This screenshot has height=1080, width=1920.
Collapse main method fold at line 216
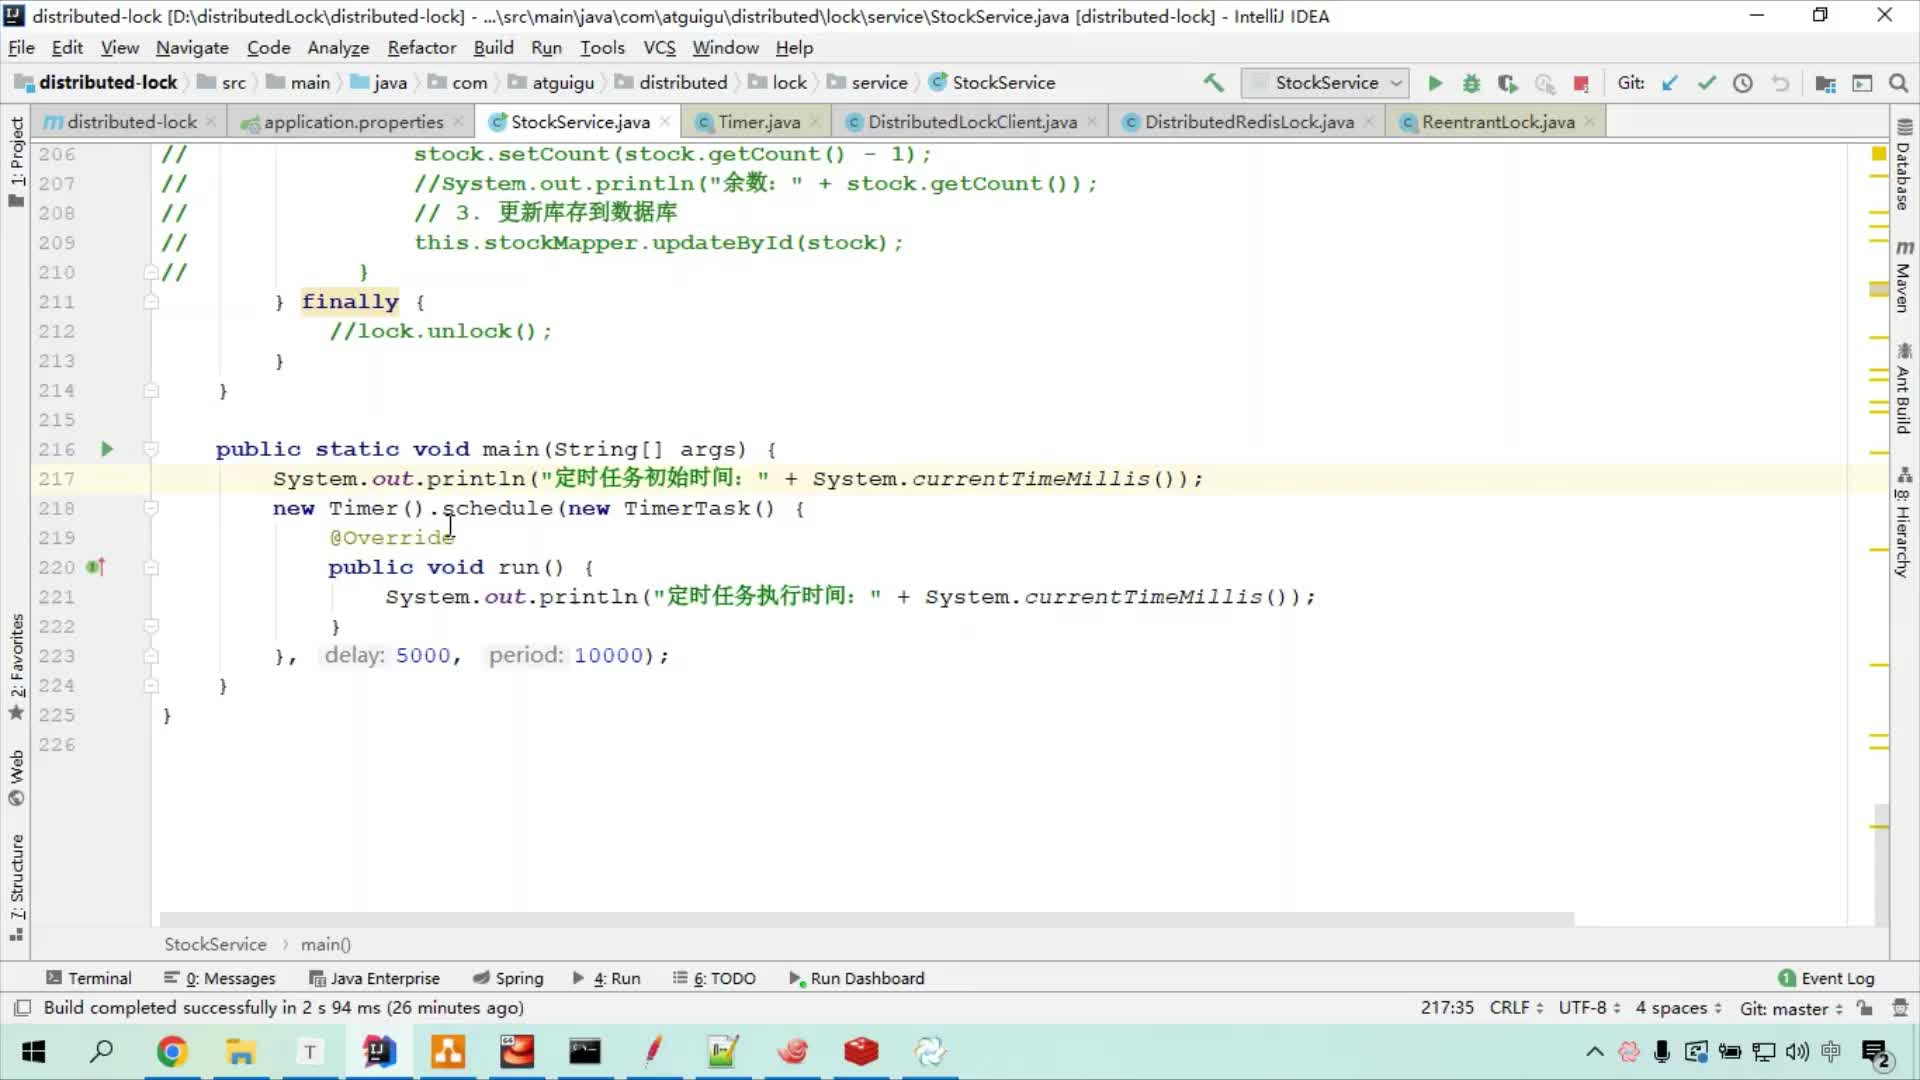[x=151, y=449]
